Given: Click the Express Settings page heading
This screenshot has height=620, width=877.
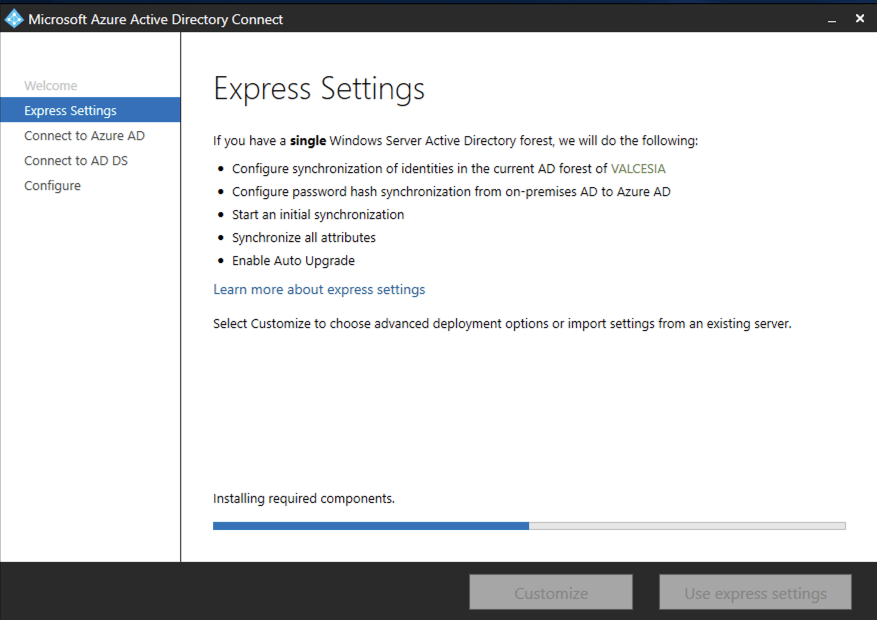Looking at the screenshot, I should [319, 88].
